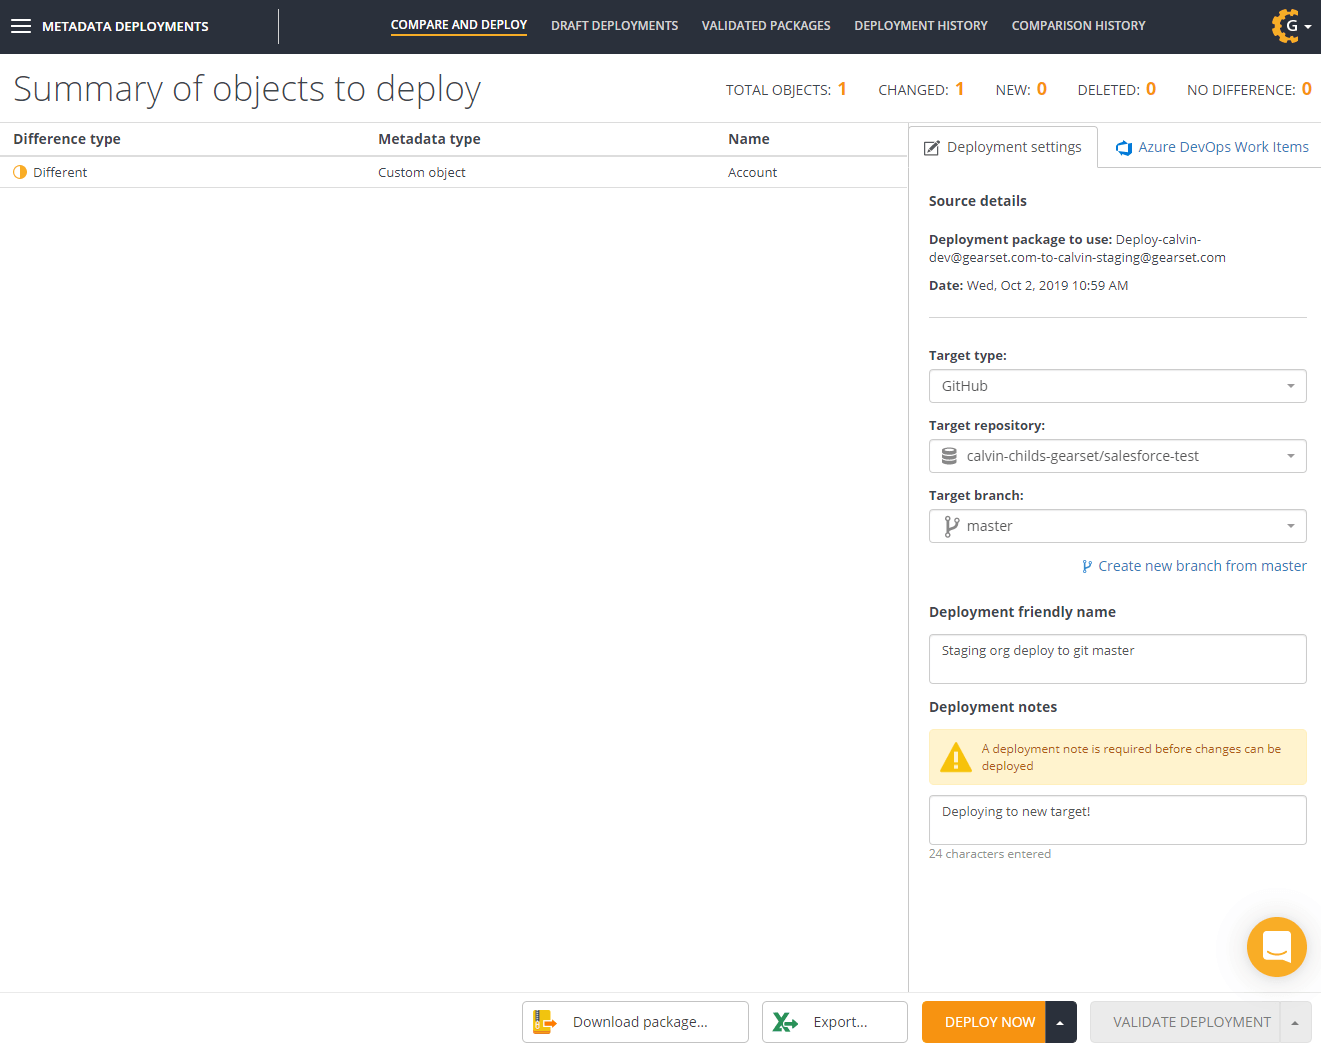Click the warning triangle in the deployment note banner
Screen dimensions: 1321x1047
(956, 757)
